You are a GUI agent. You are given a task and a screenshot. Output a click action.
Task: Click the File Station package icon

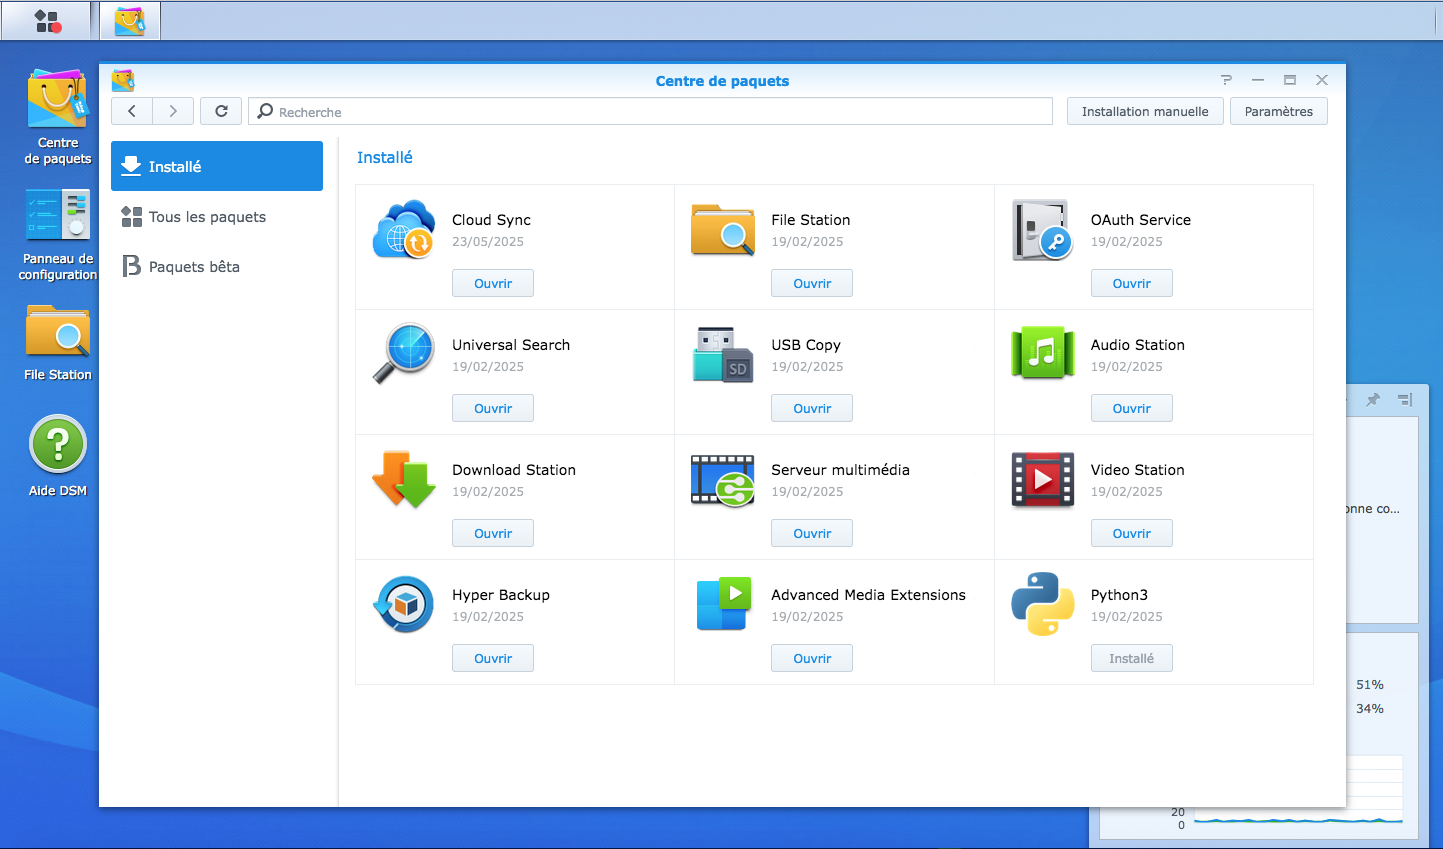[x=723, y=229]
